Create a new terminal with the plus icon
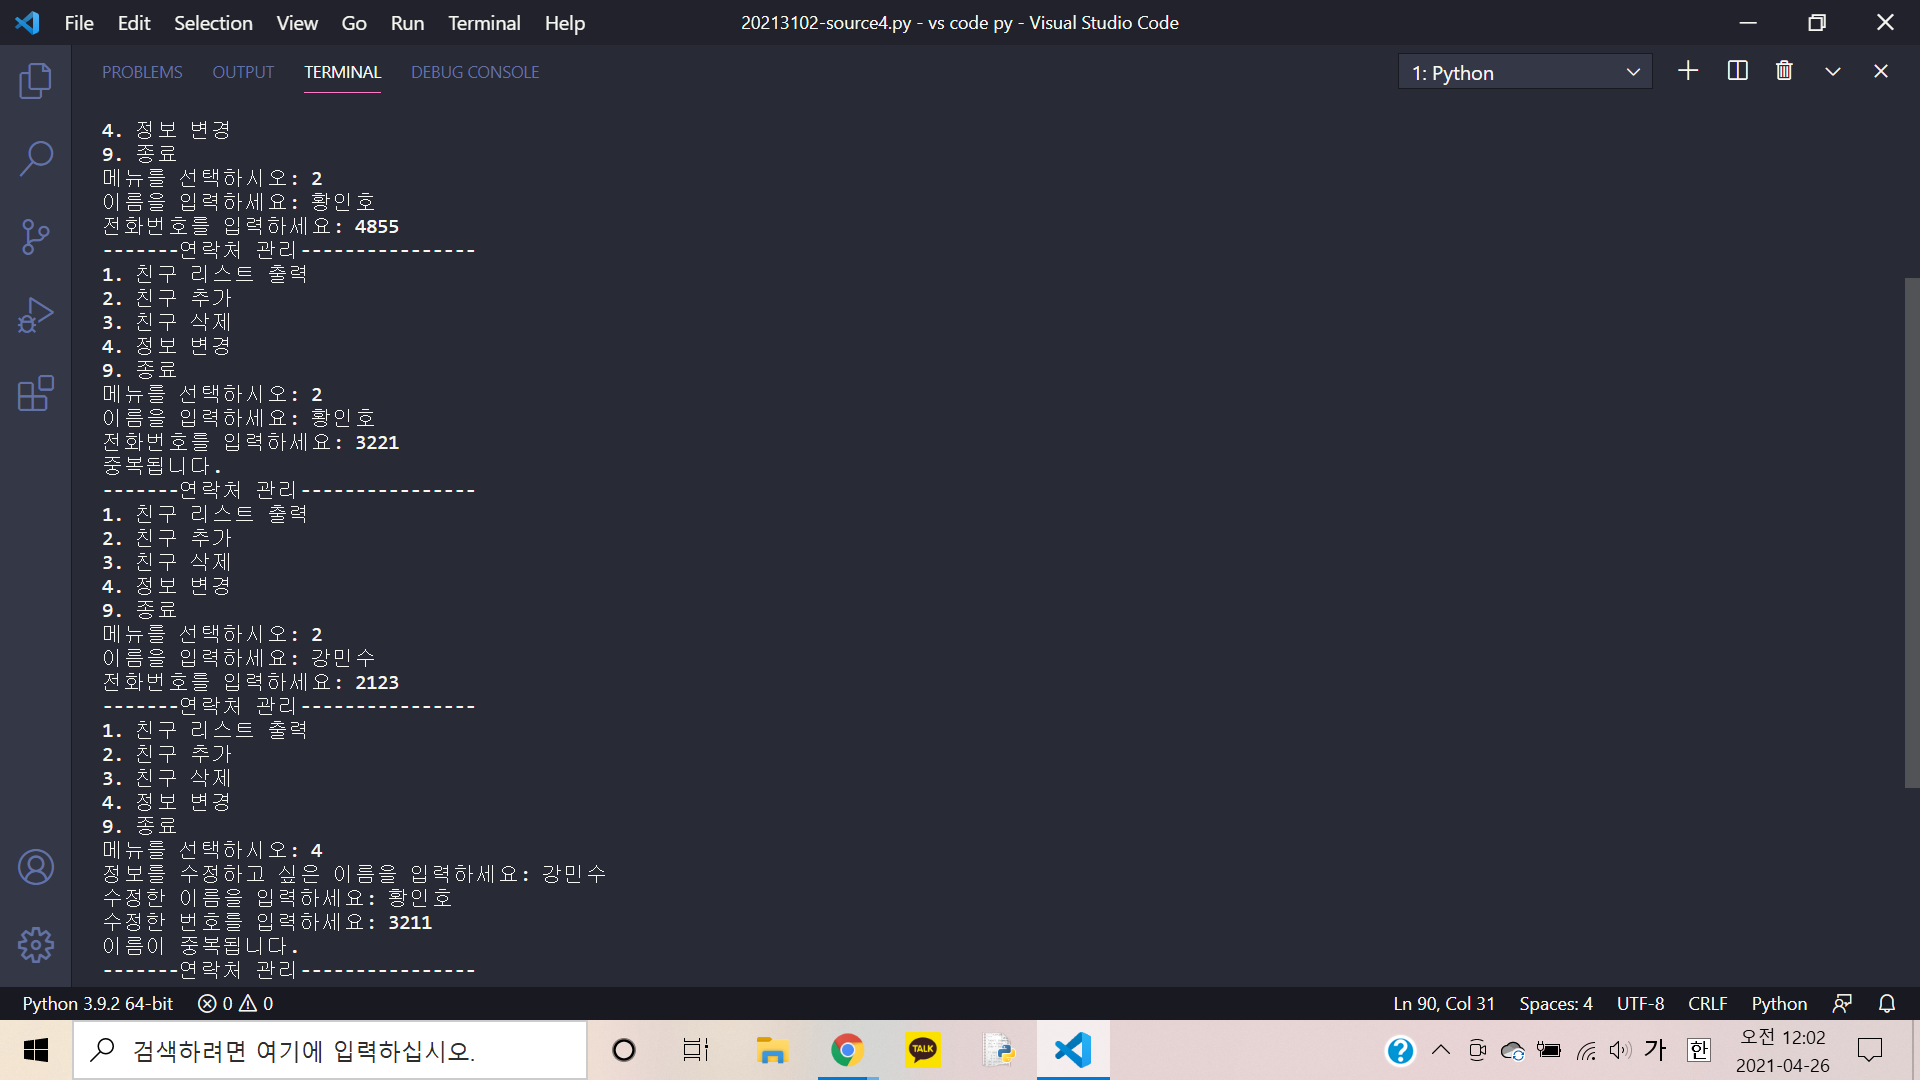Screen dimensions: 1920x1080 point(1688,71)
